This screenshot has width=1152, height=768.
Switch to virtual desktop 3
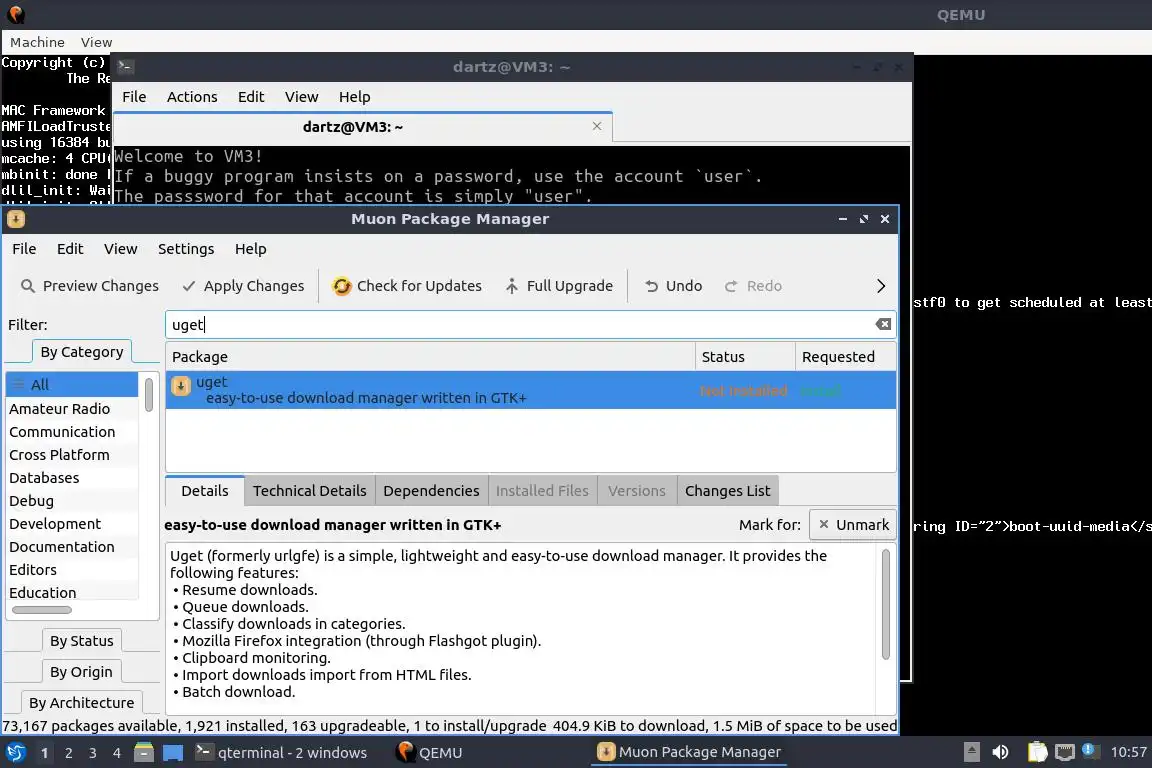(x=93, y=753)
